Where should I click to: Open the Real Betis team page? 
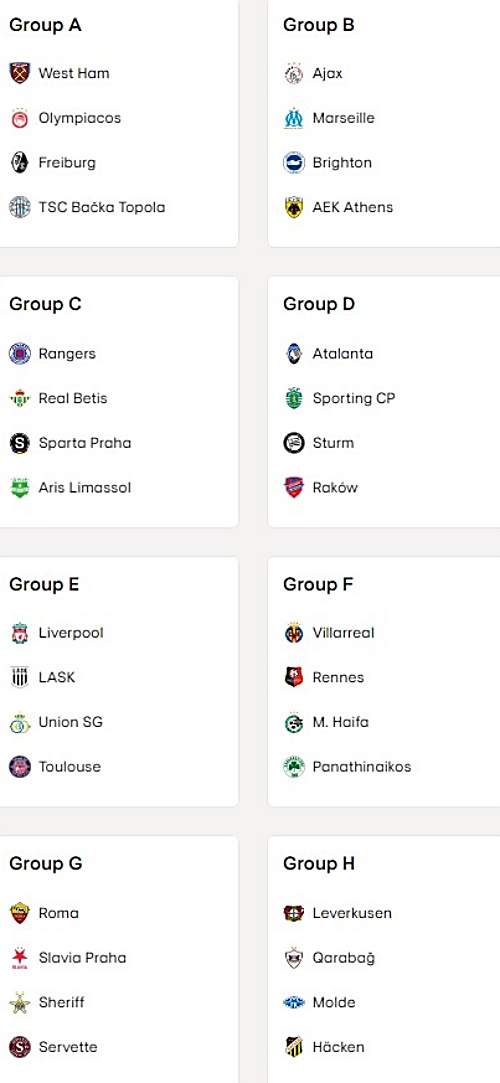(x=73, y=399)
